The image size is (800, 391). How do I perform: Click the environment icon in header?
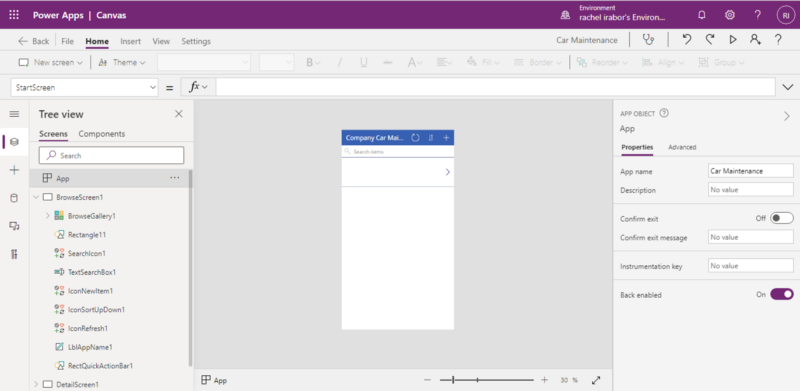(565, 15)
